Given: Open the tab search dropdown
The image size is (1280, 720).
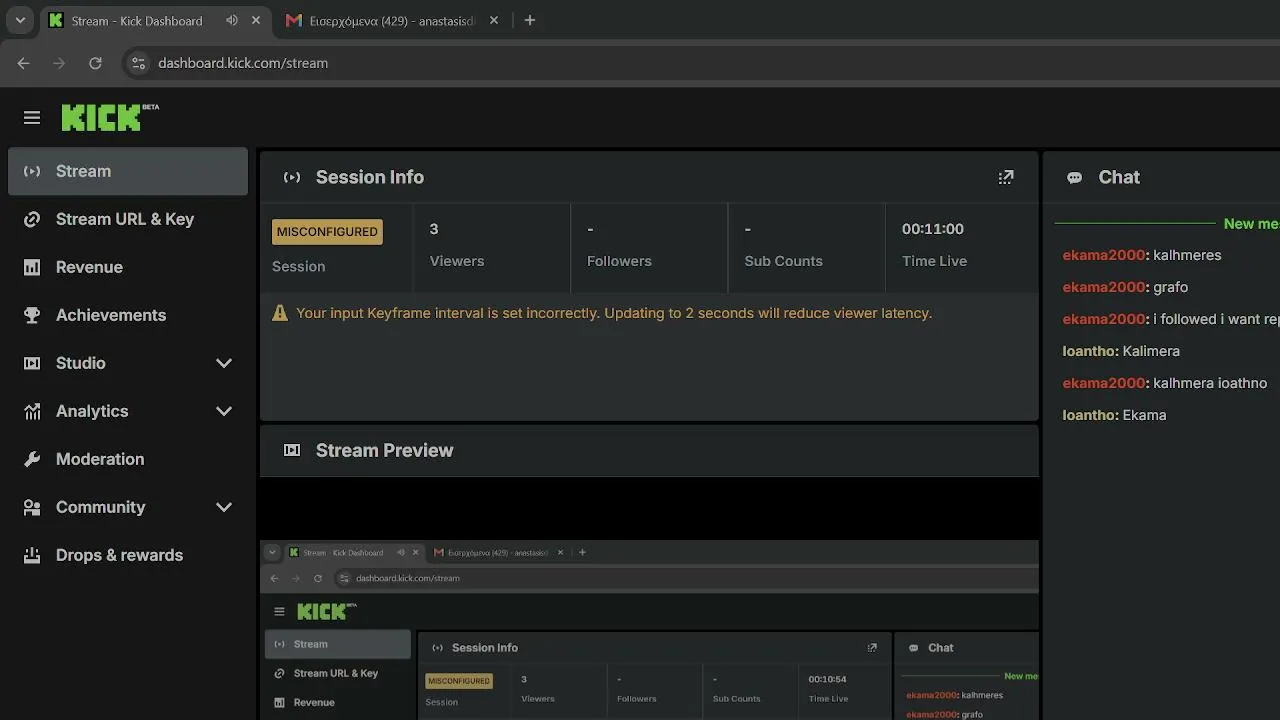Looking at the screenshot, I should (20, 20).
